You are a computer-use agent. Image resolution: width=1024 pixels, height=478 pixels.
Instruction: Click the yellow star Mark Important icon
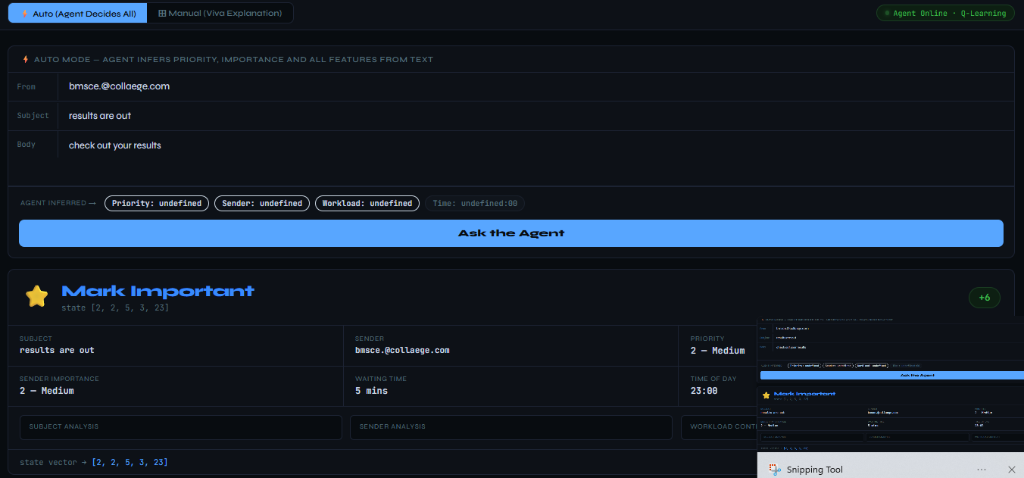click(x=37, y=296)
